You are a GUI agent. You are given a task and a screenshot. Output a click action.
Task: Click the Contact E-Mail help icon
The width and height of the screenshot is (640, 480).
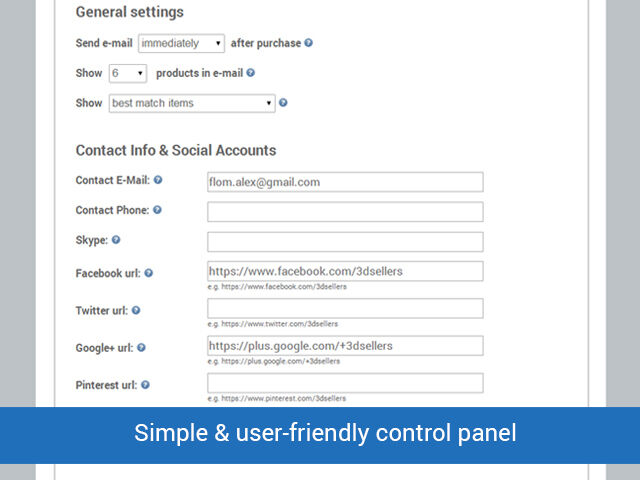(x=158, y=181)
